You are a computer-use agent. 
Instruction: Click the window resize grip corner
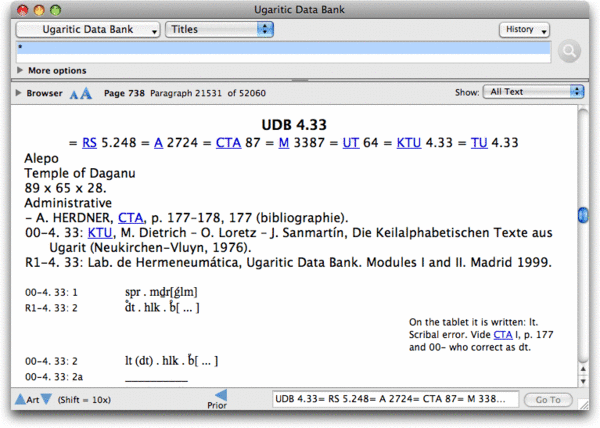tap(582, 404)
